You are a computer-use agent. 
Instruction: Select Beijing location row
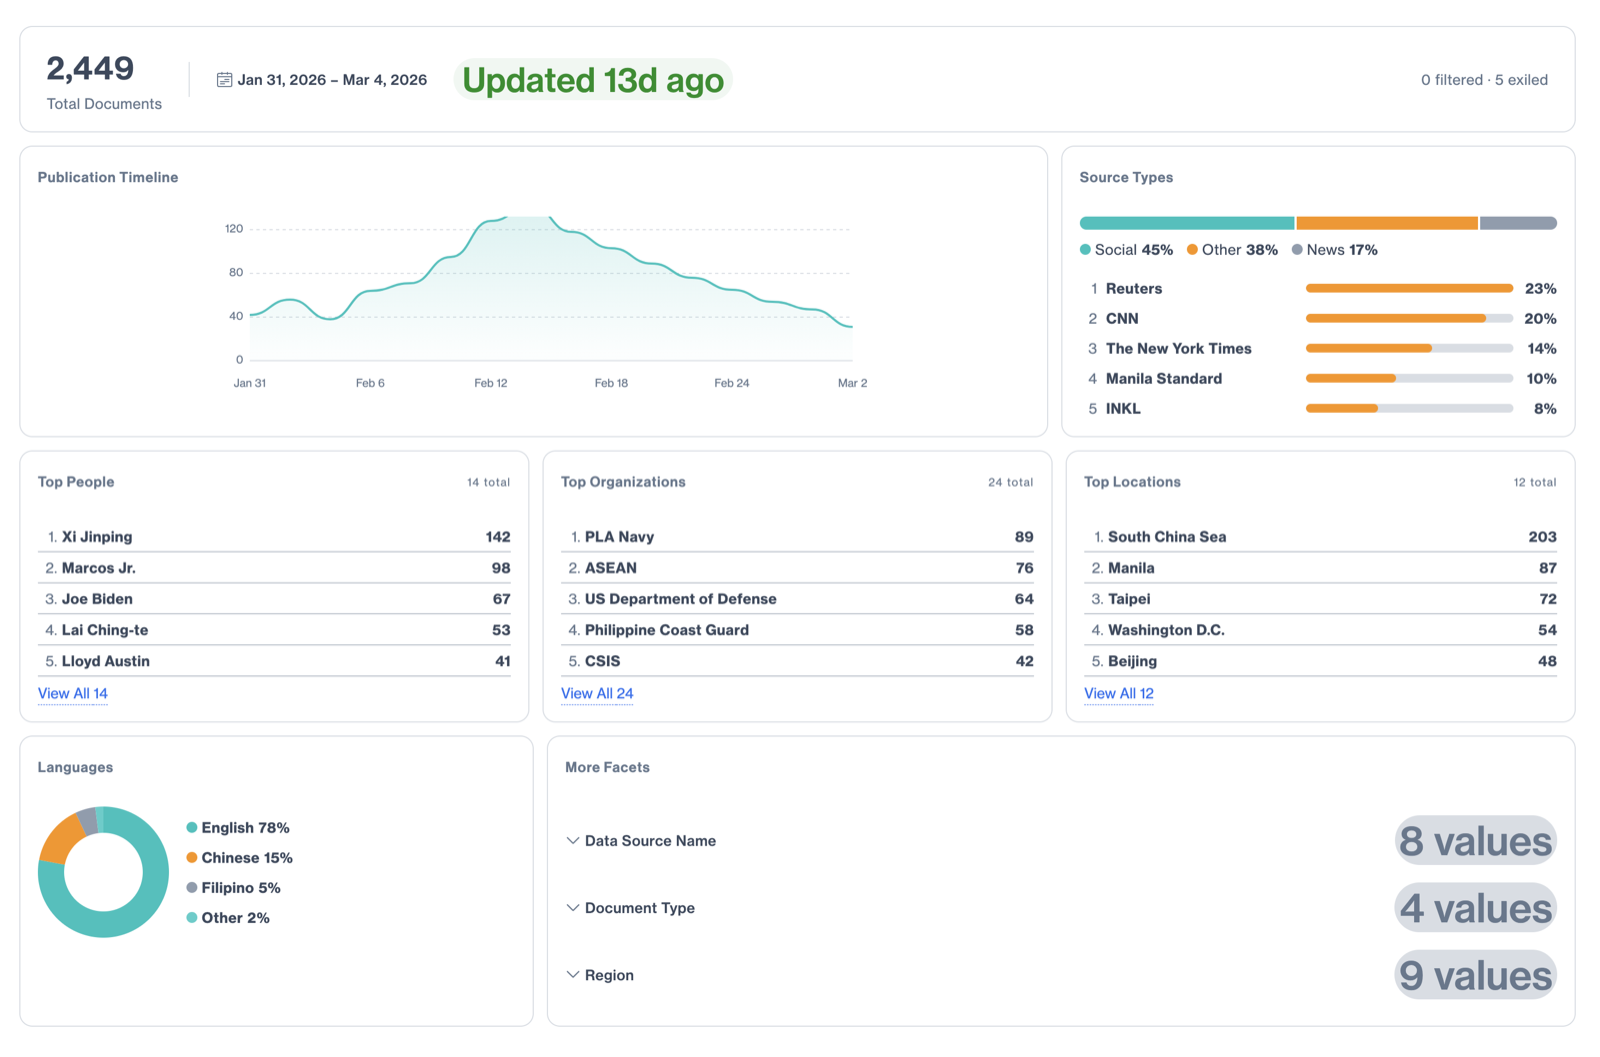tap(1320, 661)
